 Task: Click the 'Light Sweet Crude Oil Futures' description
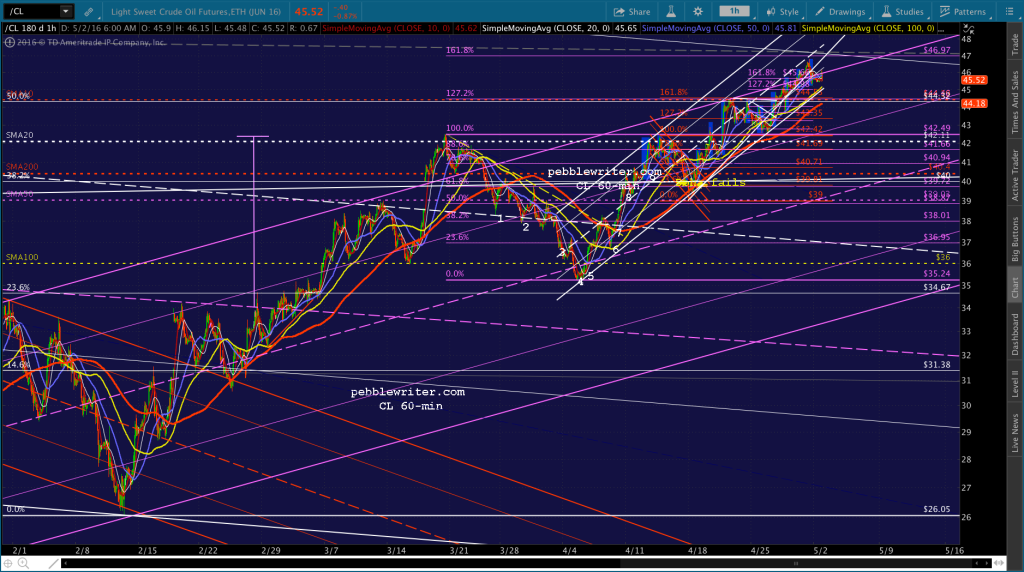coord(196,12)
